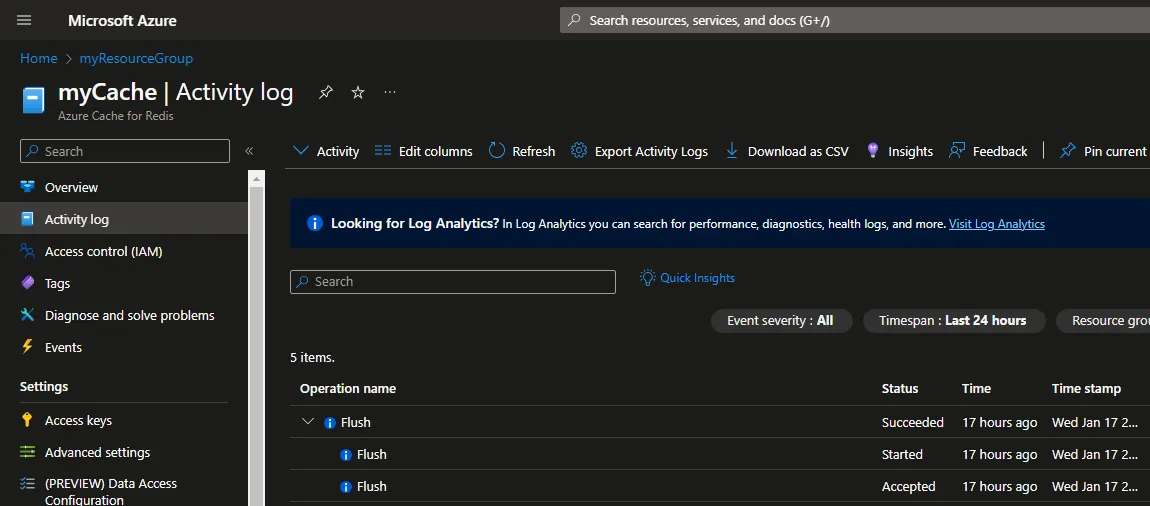1150x506 pixels.
Task: Pin myCache Activity log to dashboard
Action: (x=325, y=92)
